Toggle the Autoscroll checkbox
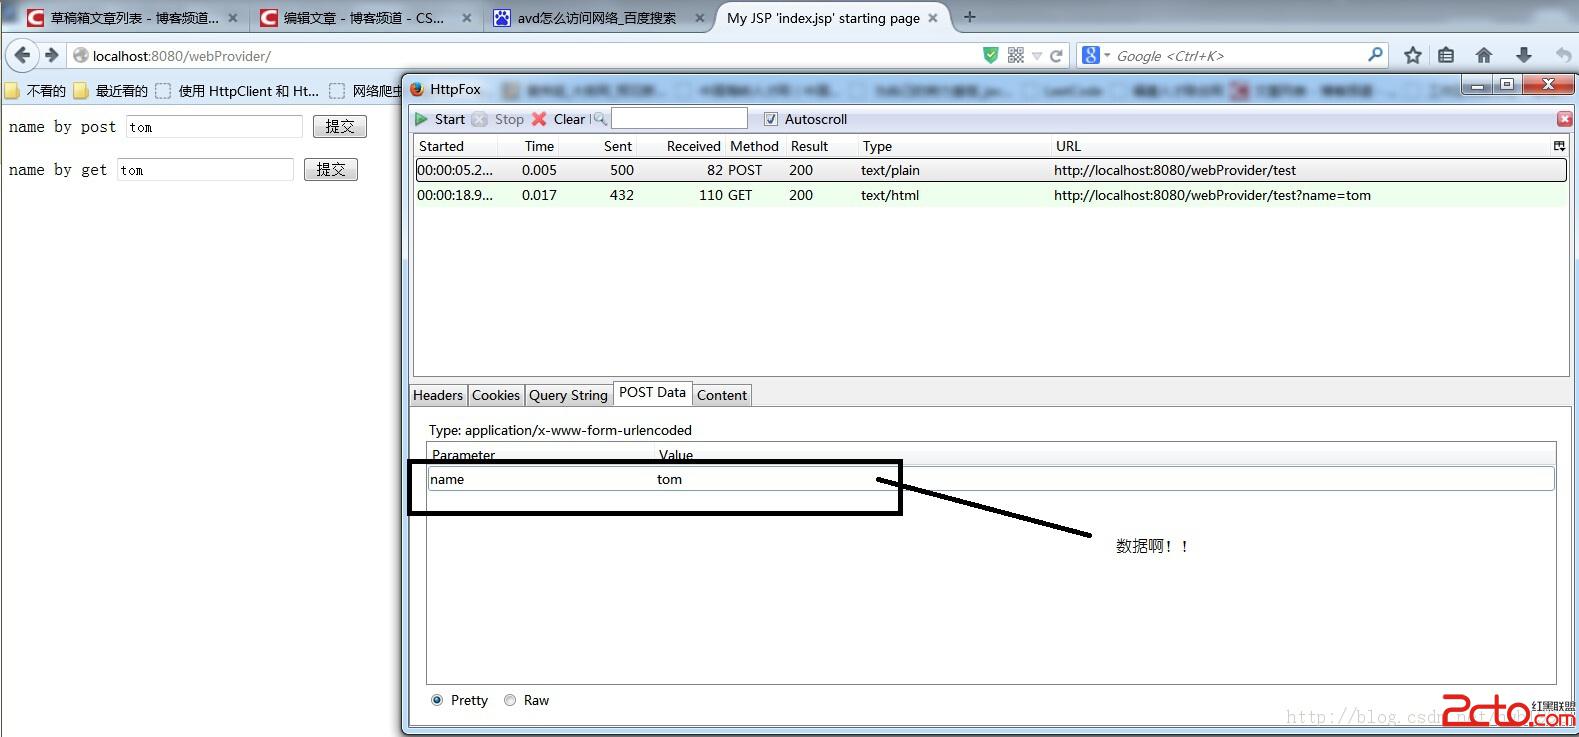 (770, 119)
